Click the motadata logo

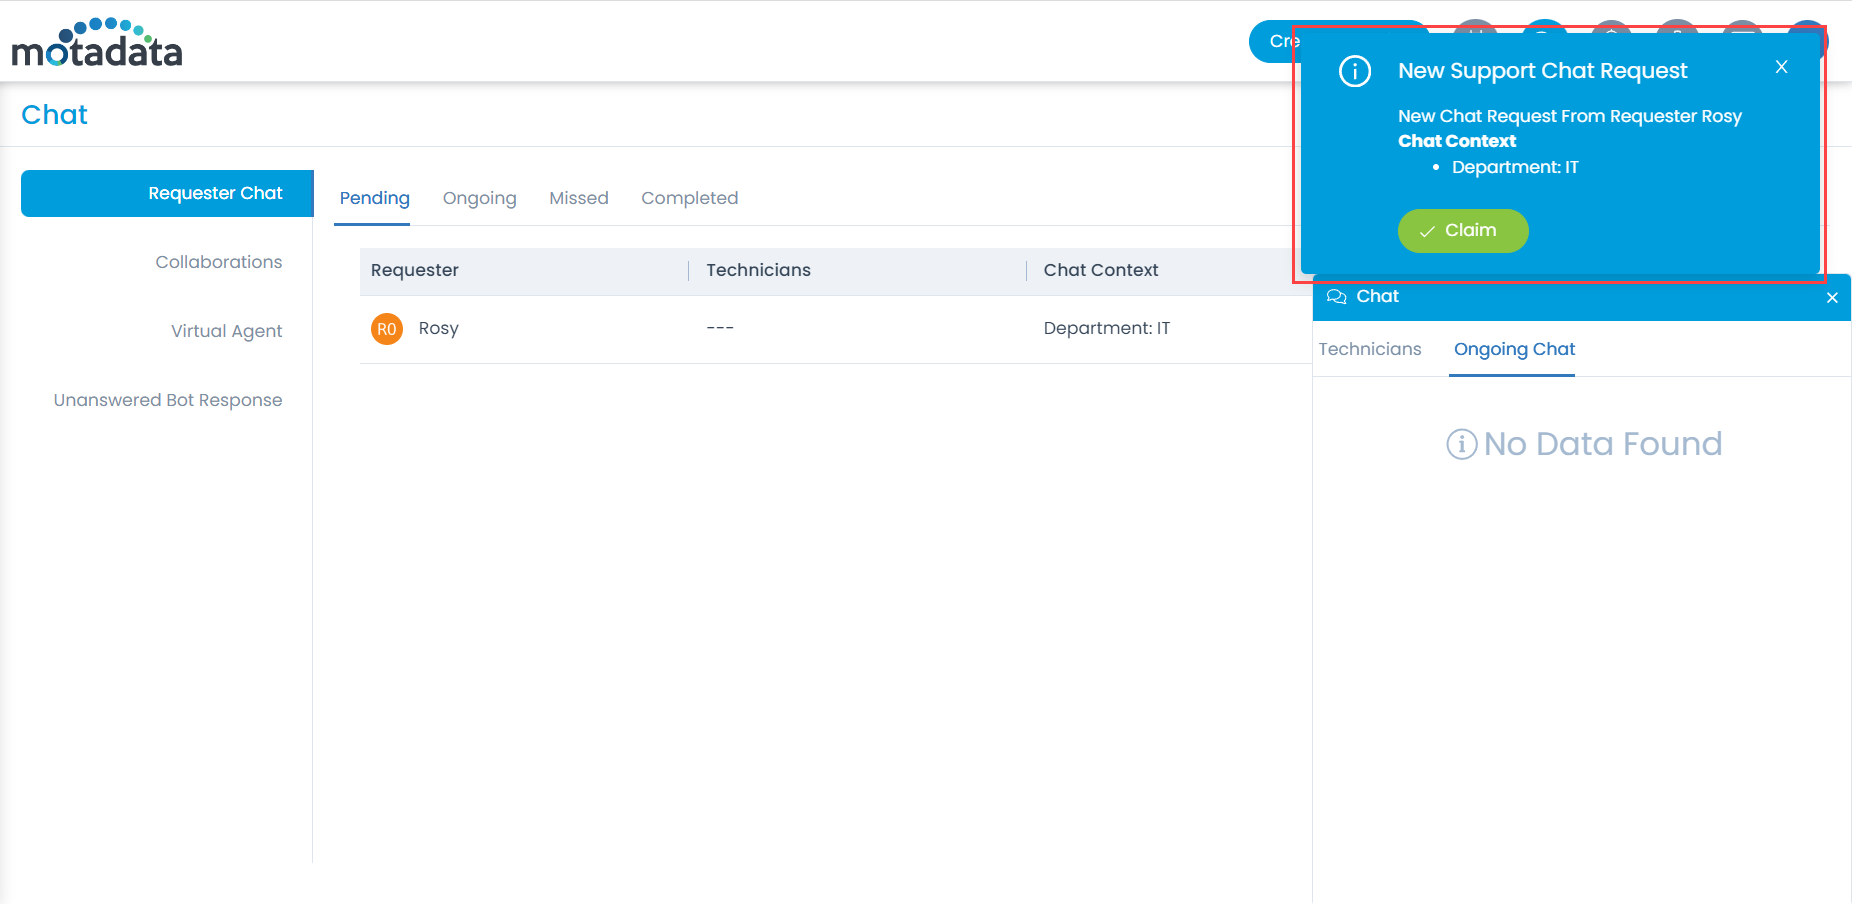97,43
